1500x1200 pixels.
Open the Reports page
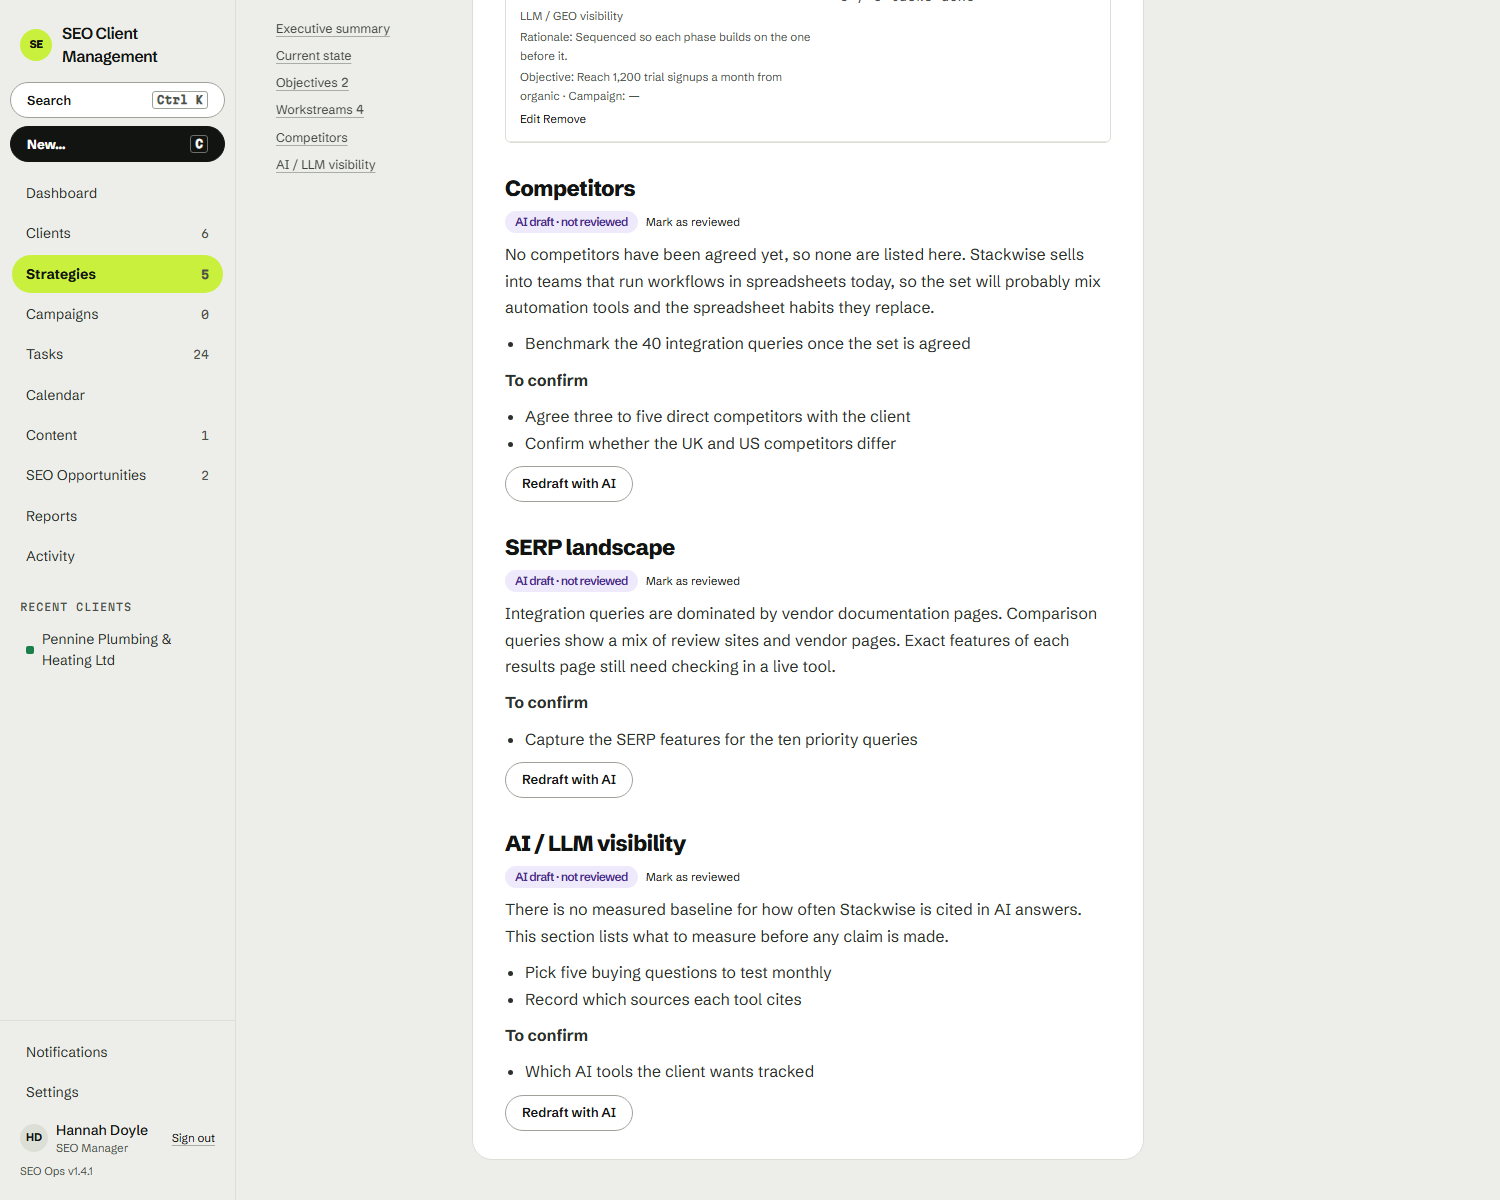click(x=117, y=516)
